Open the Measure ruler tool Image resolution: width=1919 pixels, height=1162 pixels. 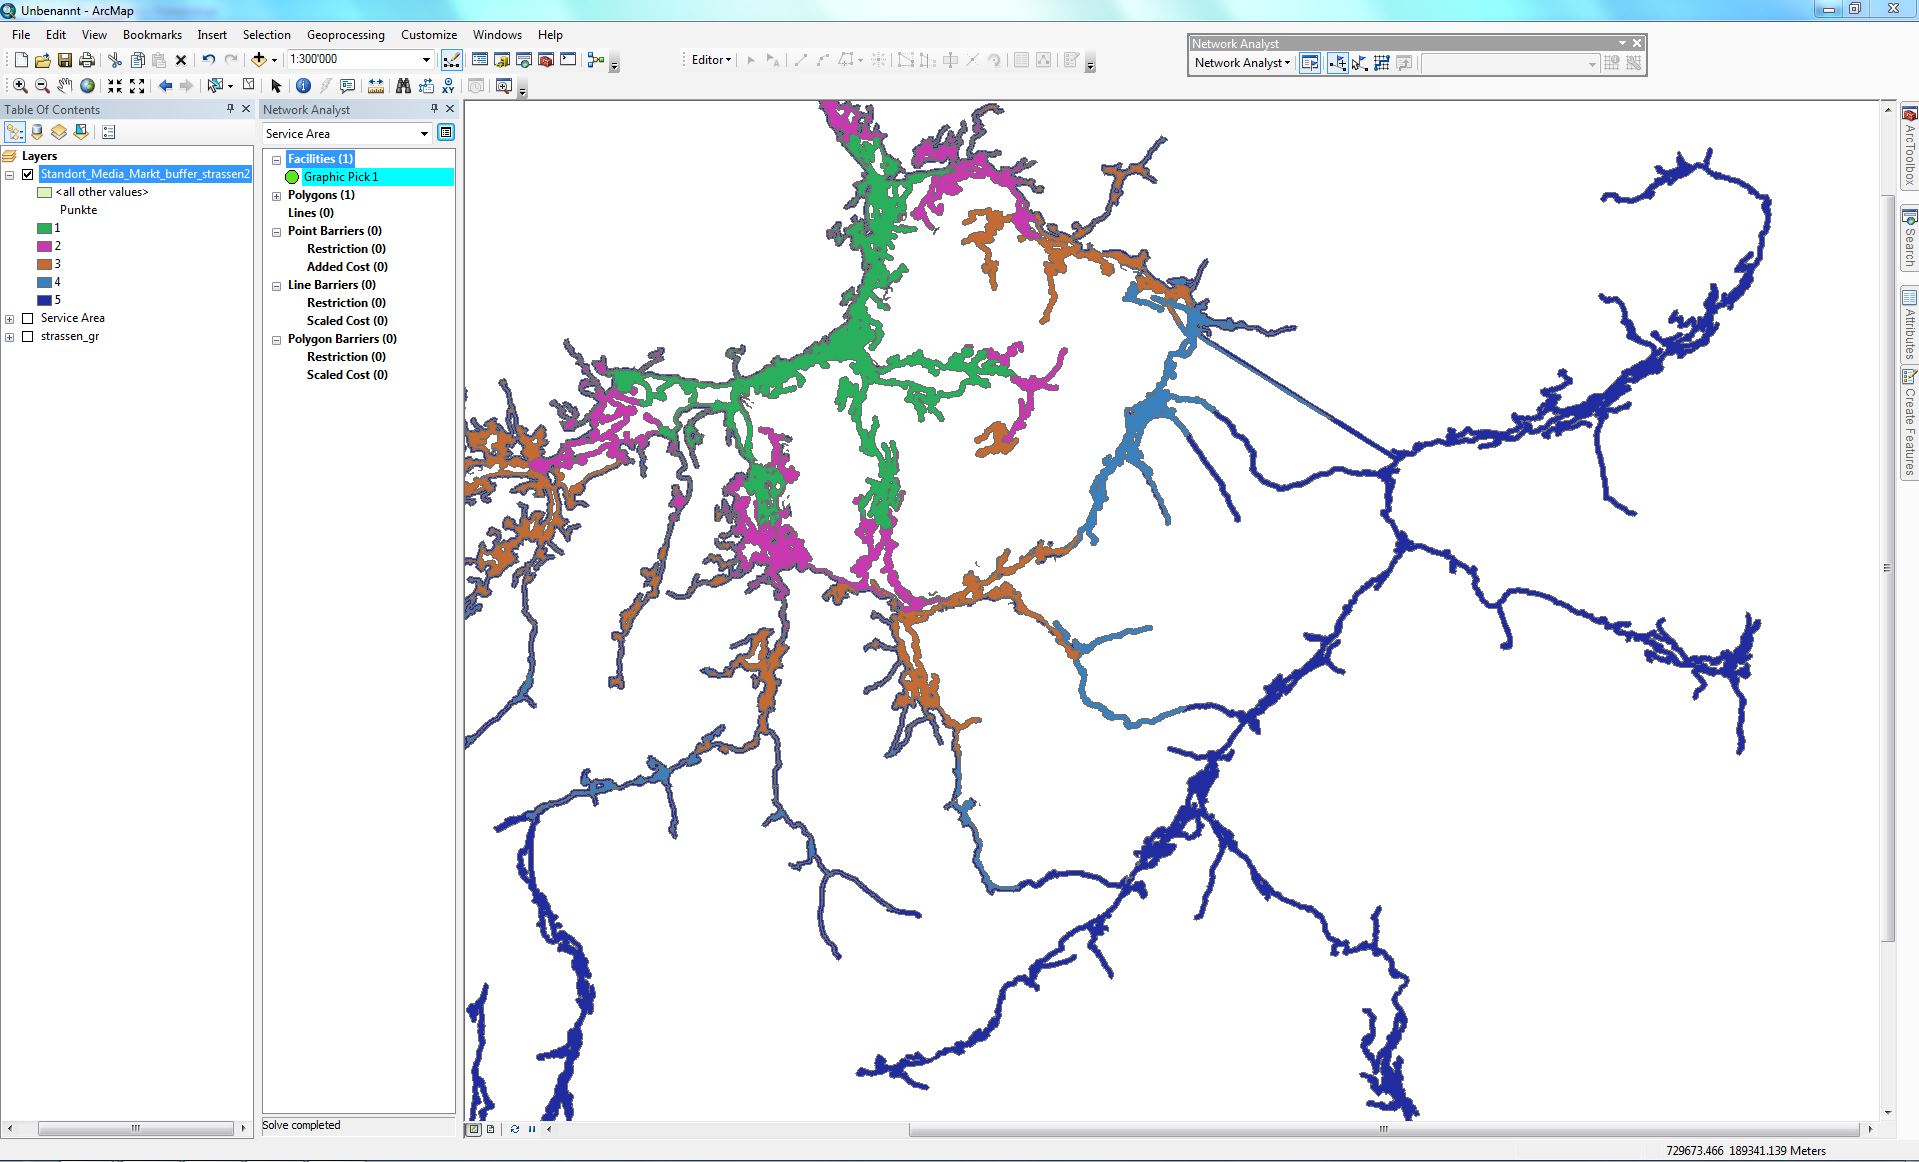376,86
